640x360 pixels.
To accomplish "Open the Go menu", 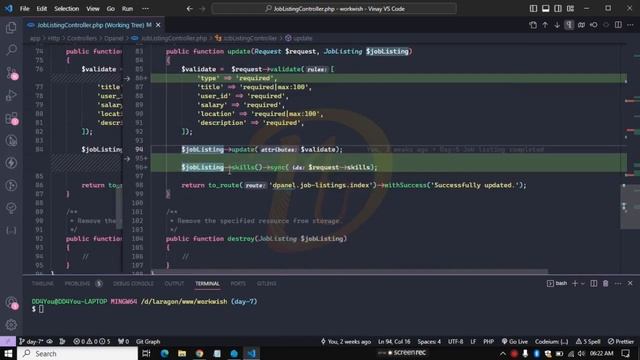I will click(x=111, y=9).
